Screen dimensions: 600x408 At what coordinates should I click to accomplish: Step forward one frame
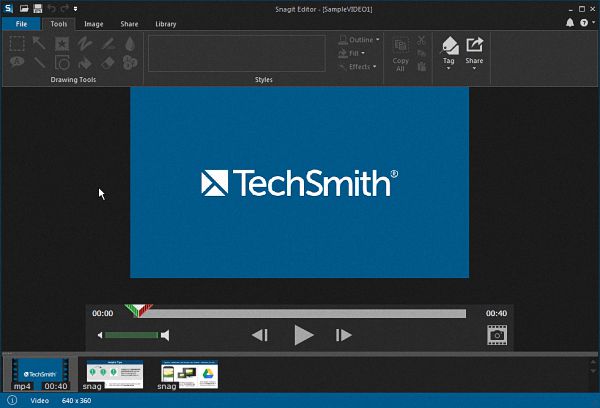(343, 336)
